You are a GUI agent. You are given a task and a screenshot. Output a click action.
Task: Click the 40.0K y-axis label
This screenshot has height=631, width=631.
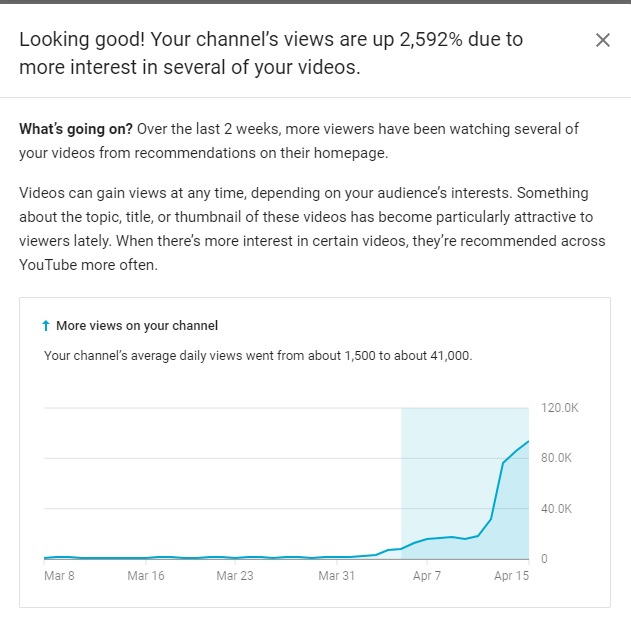[557, 509]
